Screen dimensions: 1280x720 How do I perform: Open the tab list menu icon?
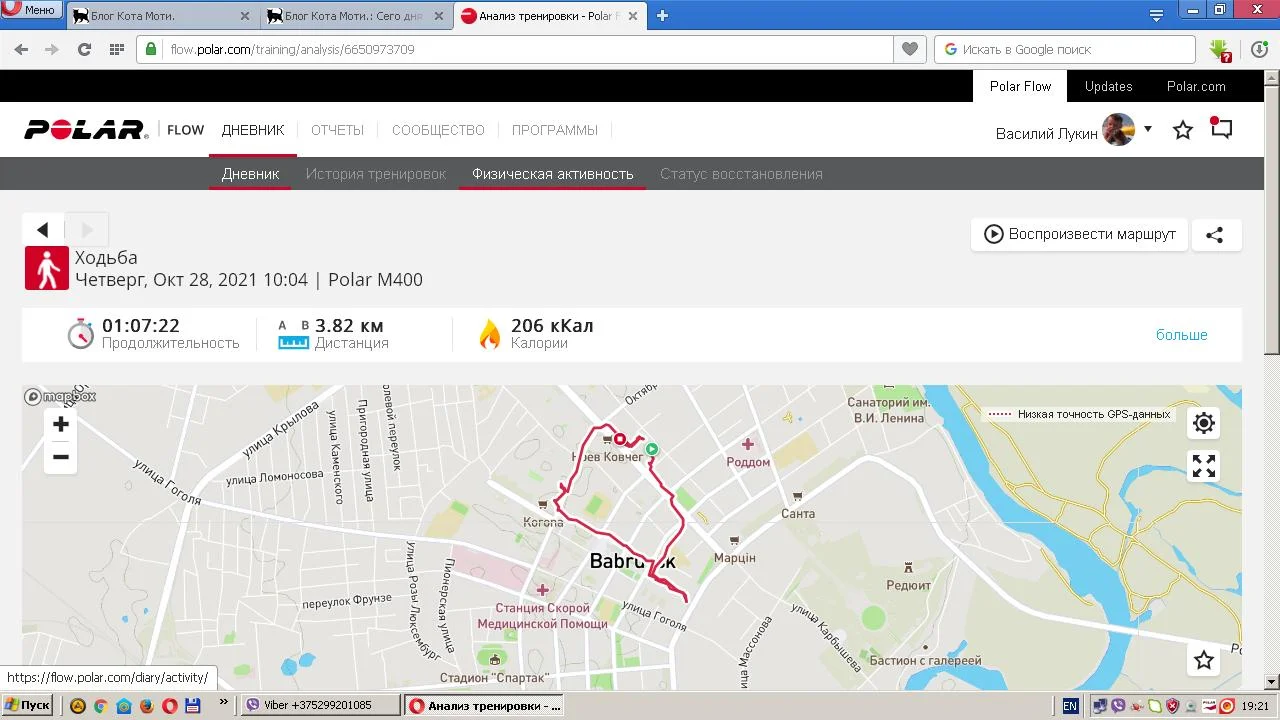1156,15
